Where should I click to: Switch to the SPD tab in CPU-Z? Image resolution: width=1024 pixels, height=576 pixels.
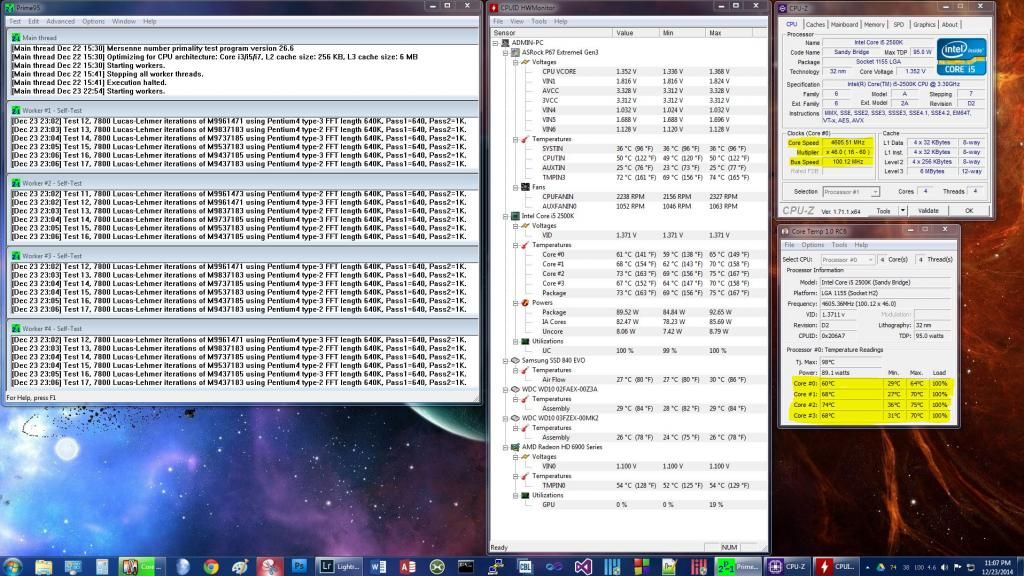click(899, 25)
